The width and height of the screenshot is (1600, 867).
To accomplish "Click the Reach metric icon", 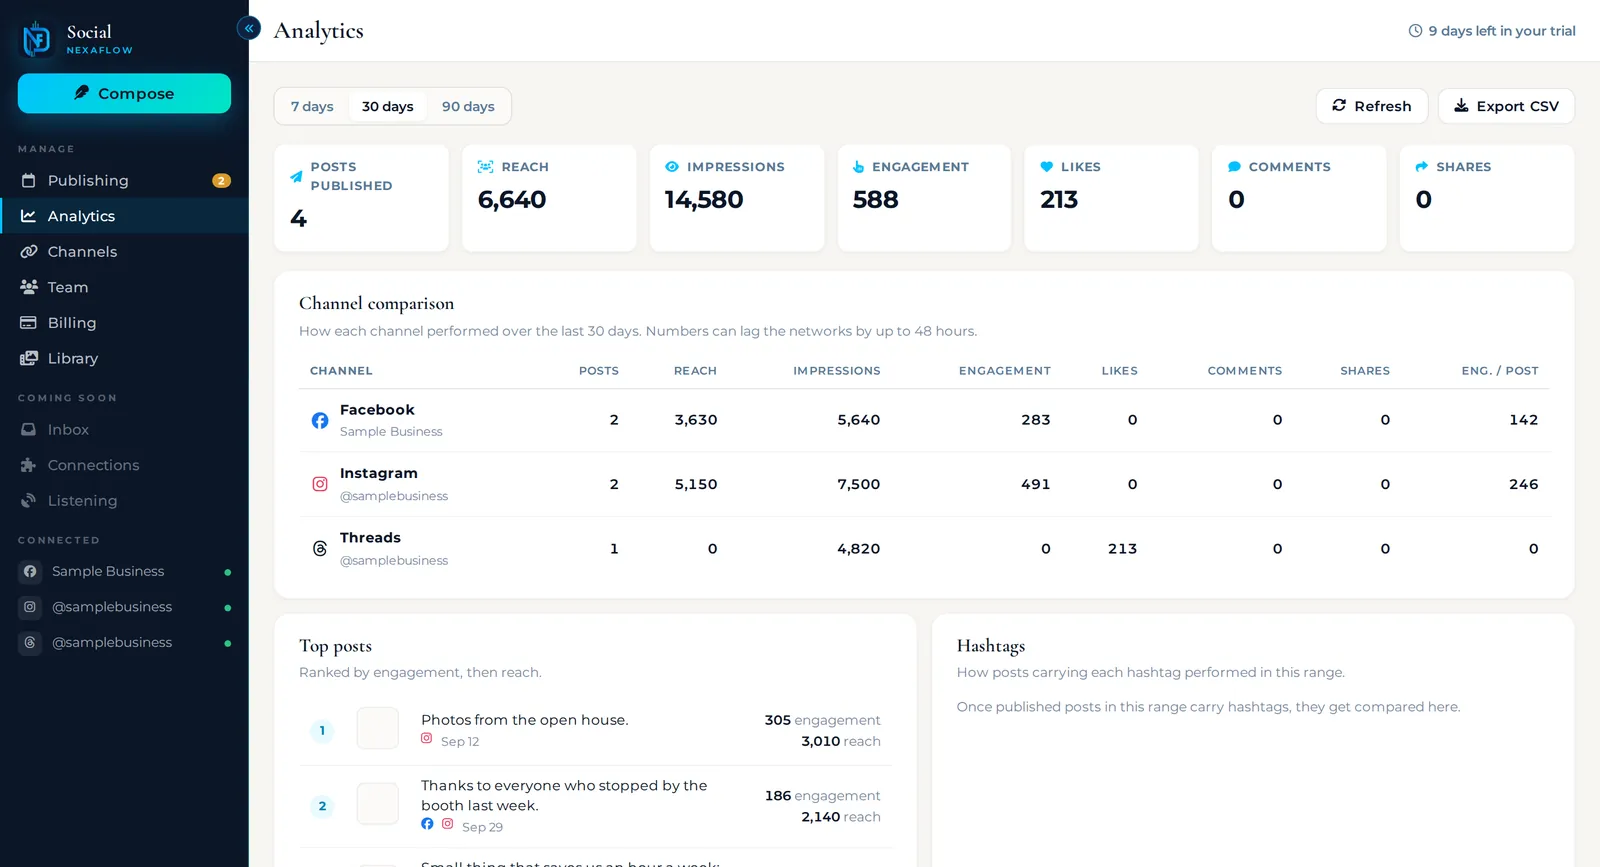I will [x=485, y=167].
